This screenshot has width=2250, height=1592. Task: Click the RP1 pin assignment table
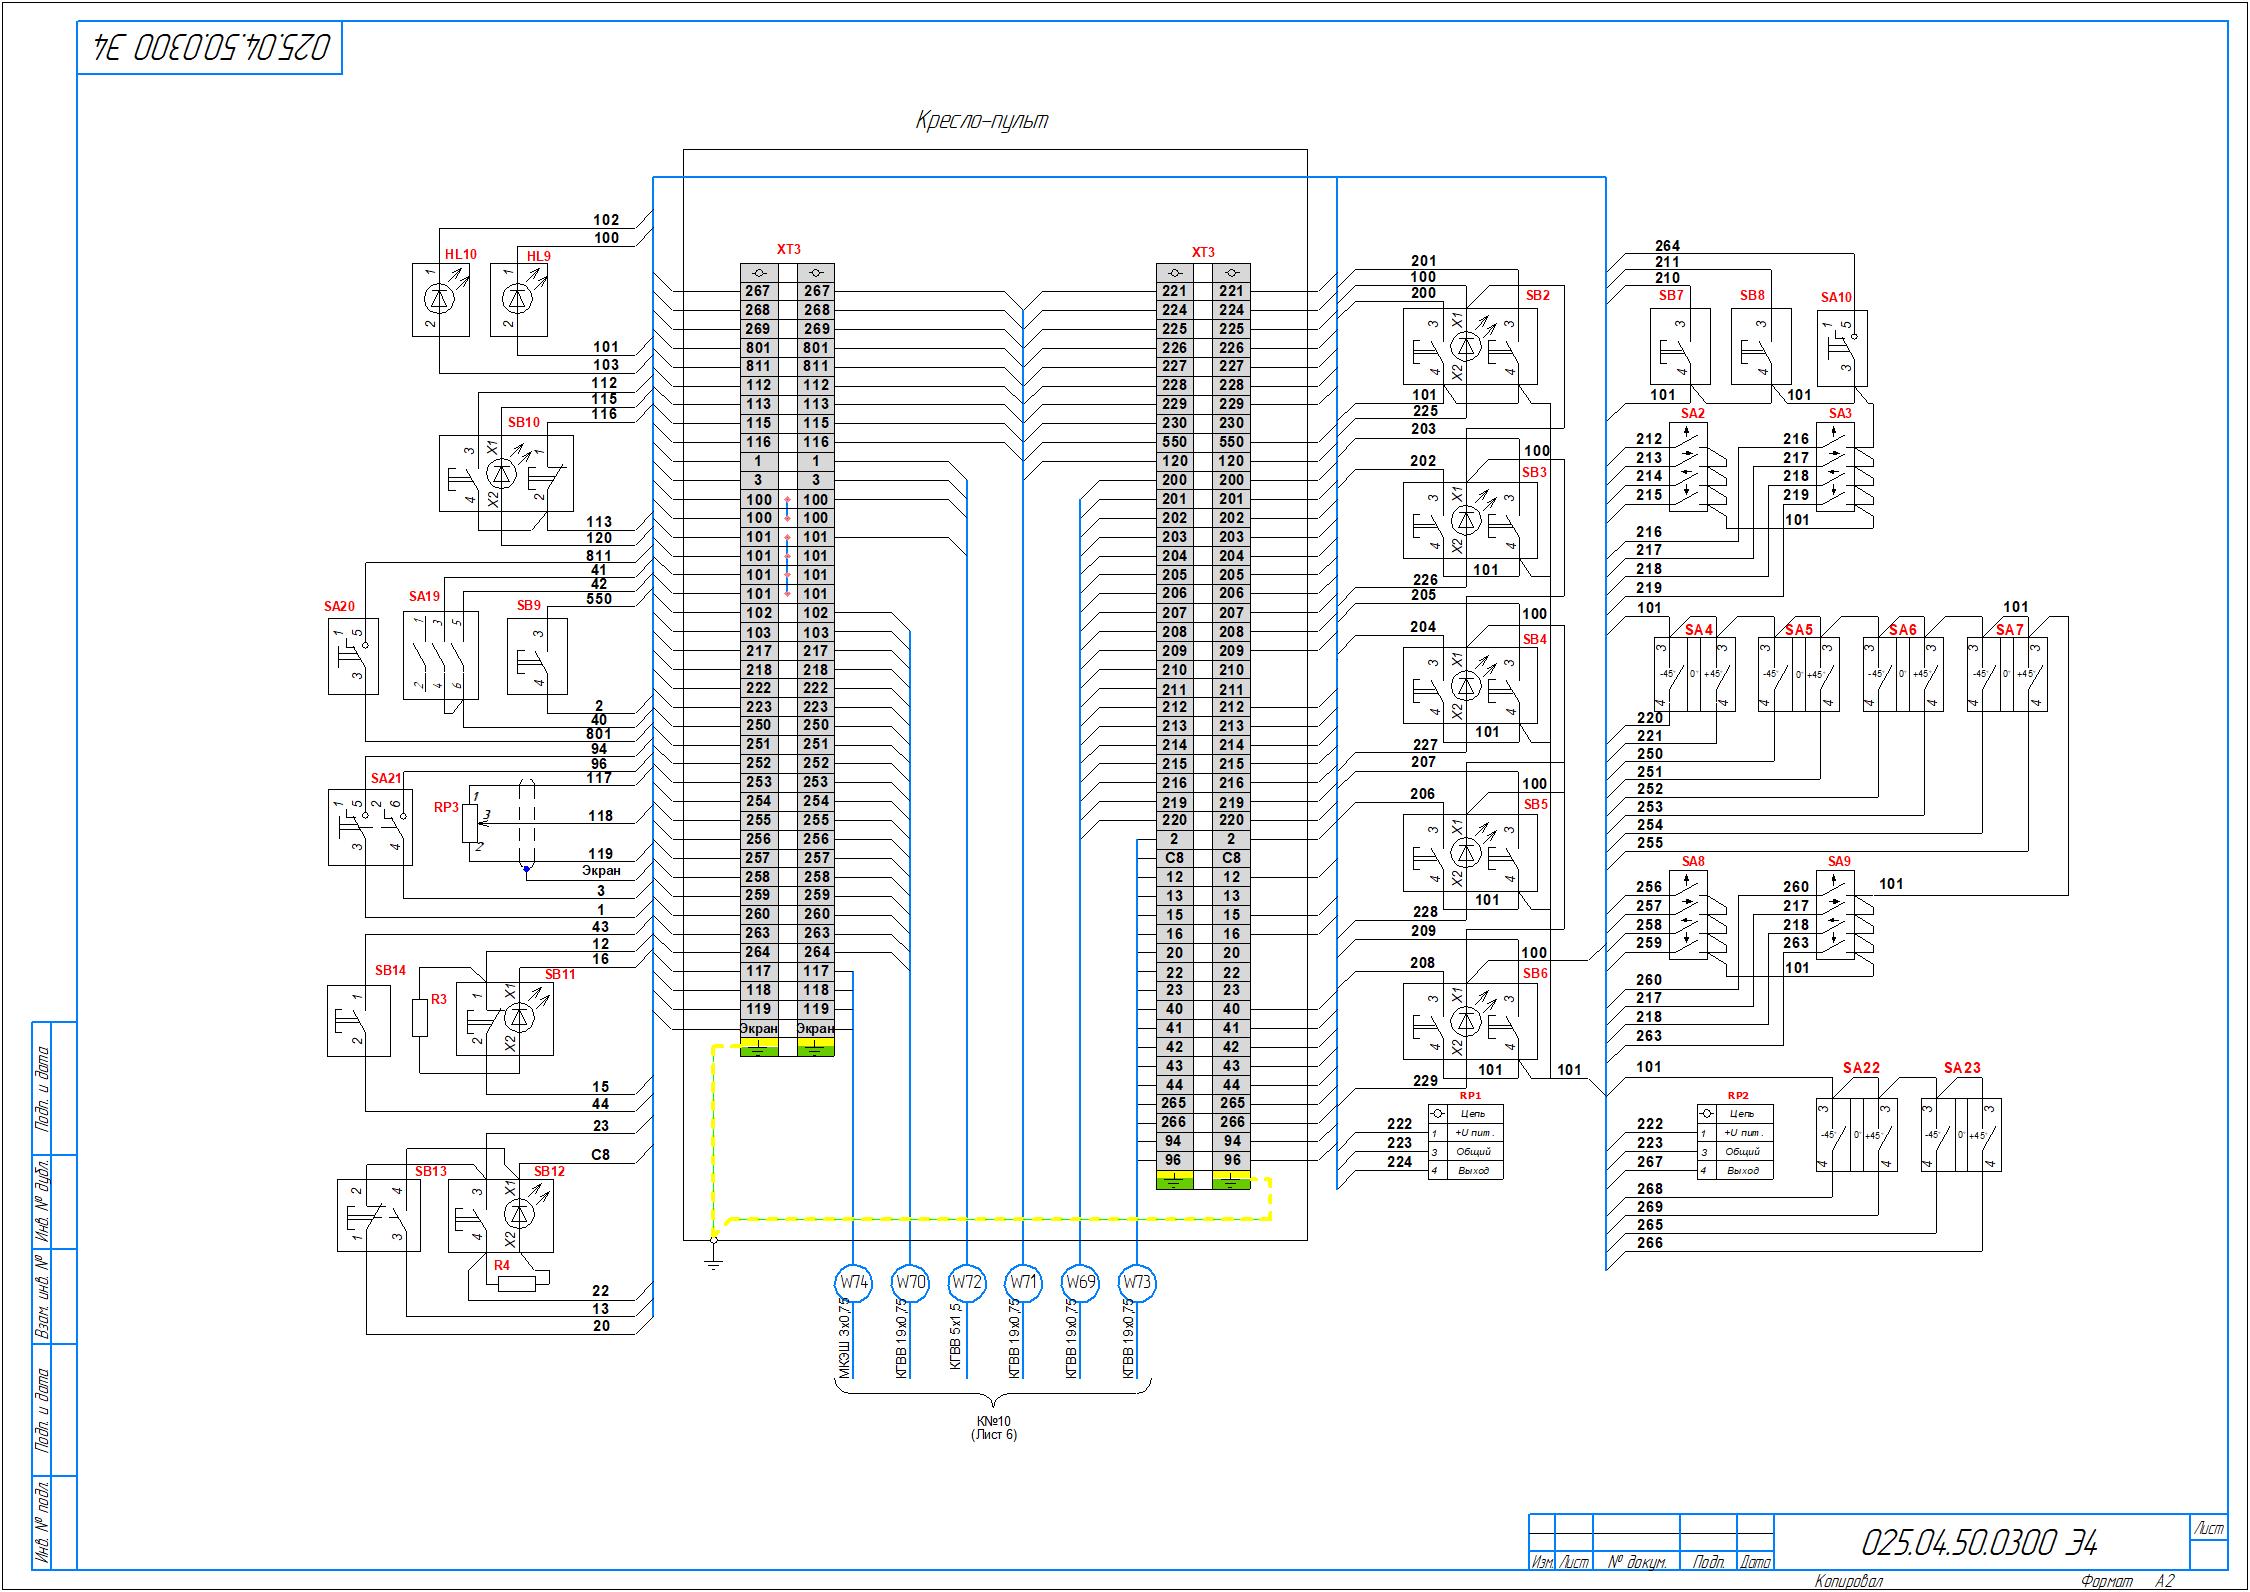1465,1142
